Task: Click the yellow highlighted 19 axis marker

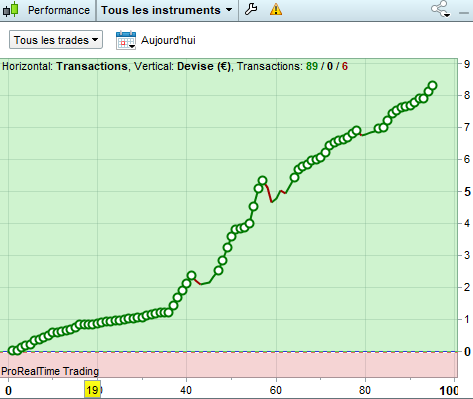Action: pyautogui.click(x=92, y=390)
